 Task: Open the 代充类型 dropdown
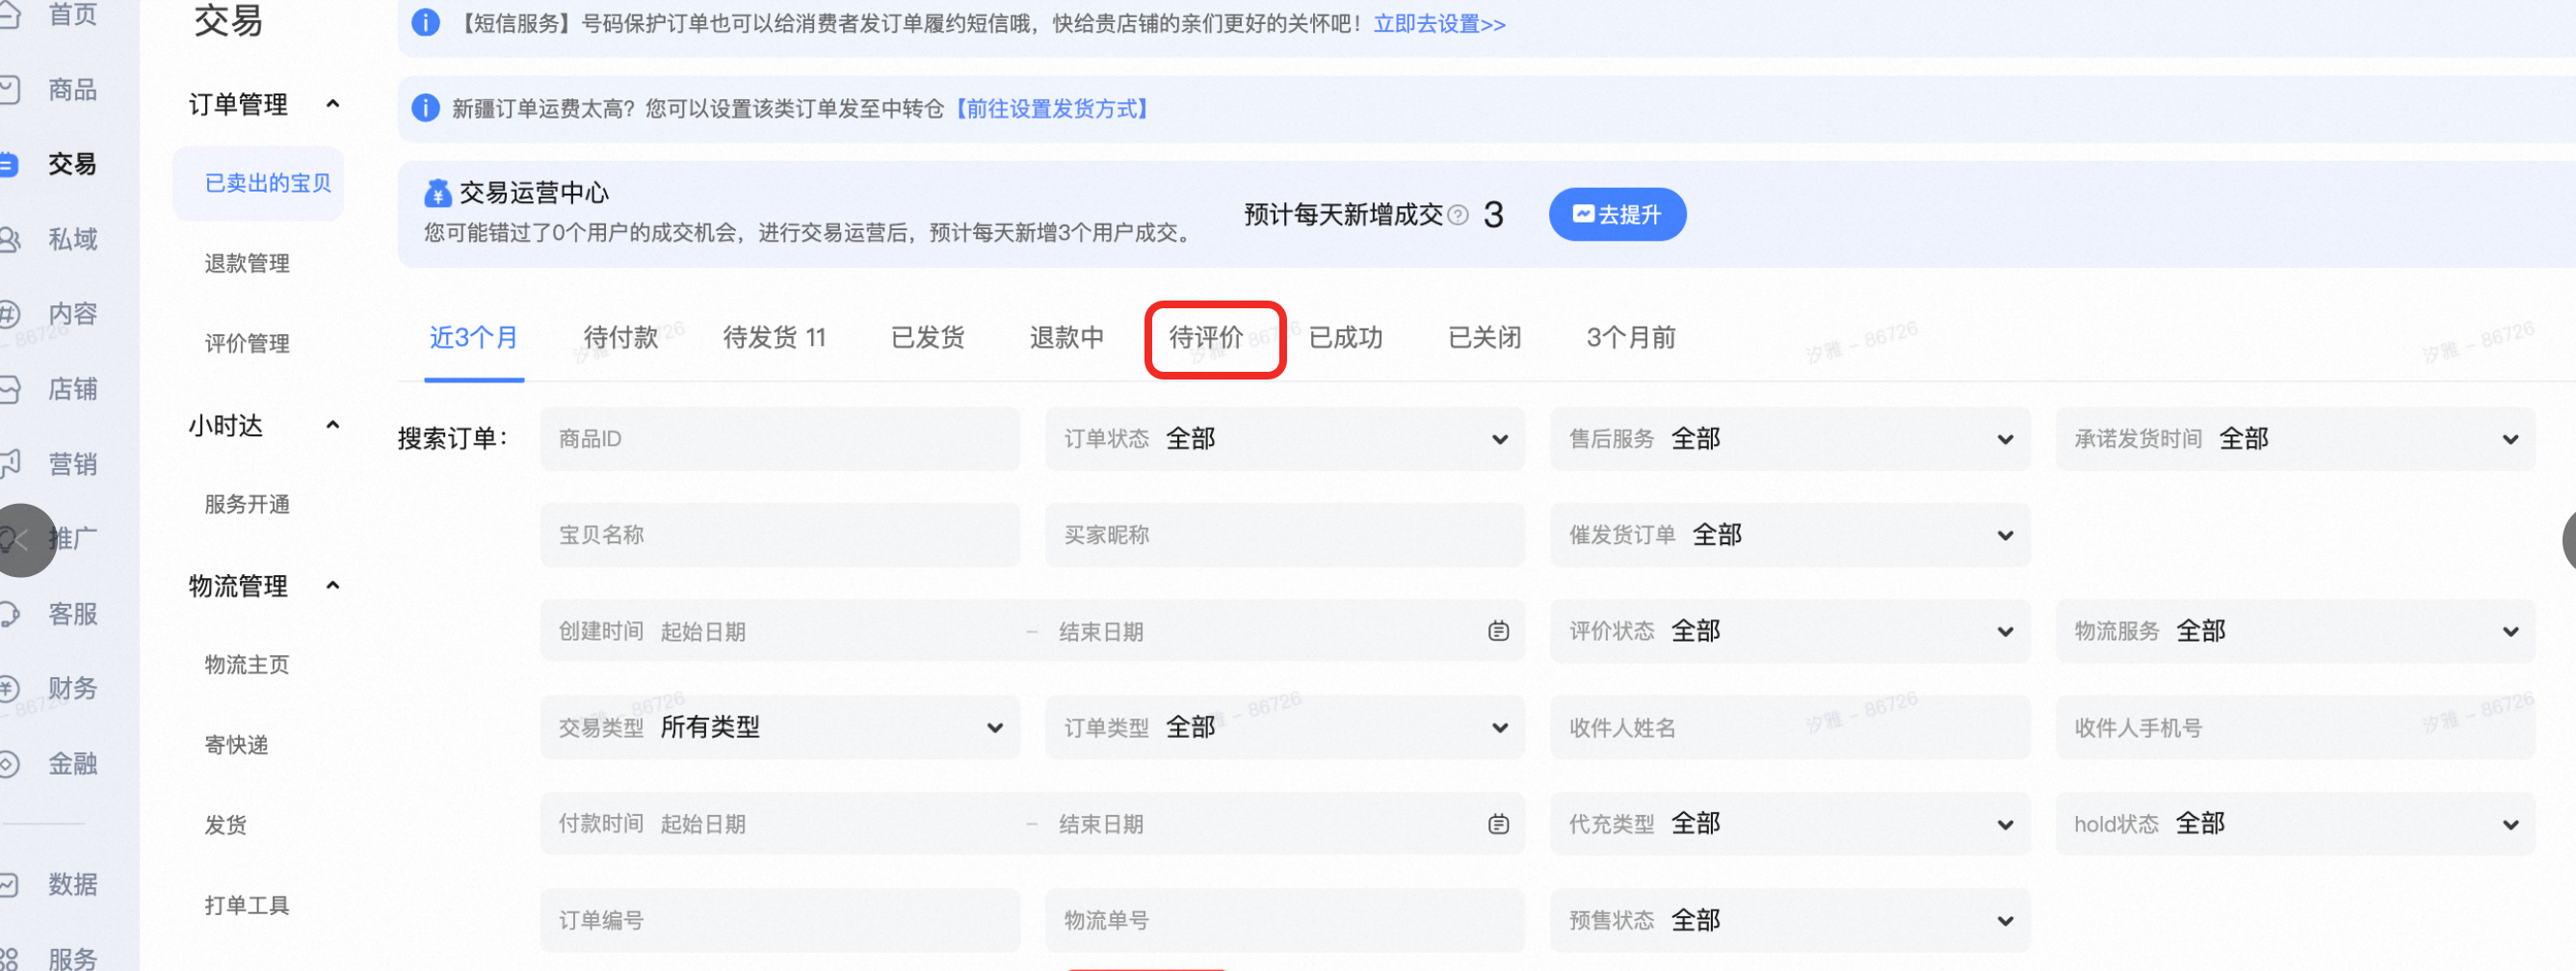pos(1790,824)
